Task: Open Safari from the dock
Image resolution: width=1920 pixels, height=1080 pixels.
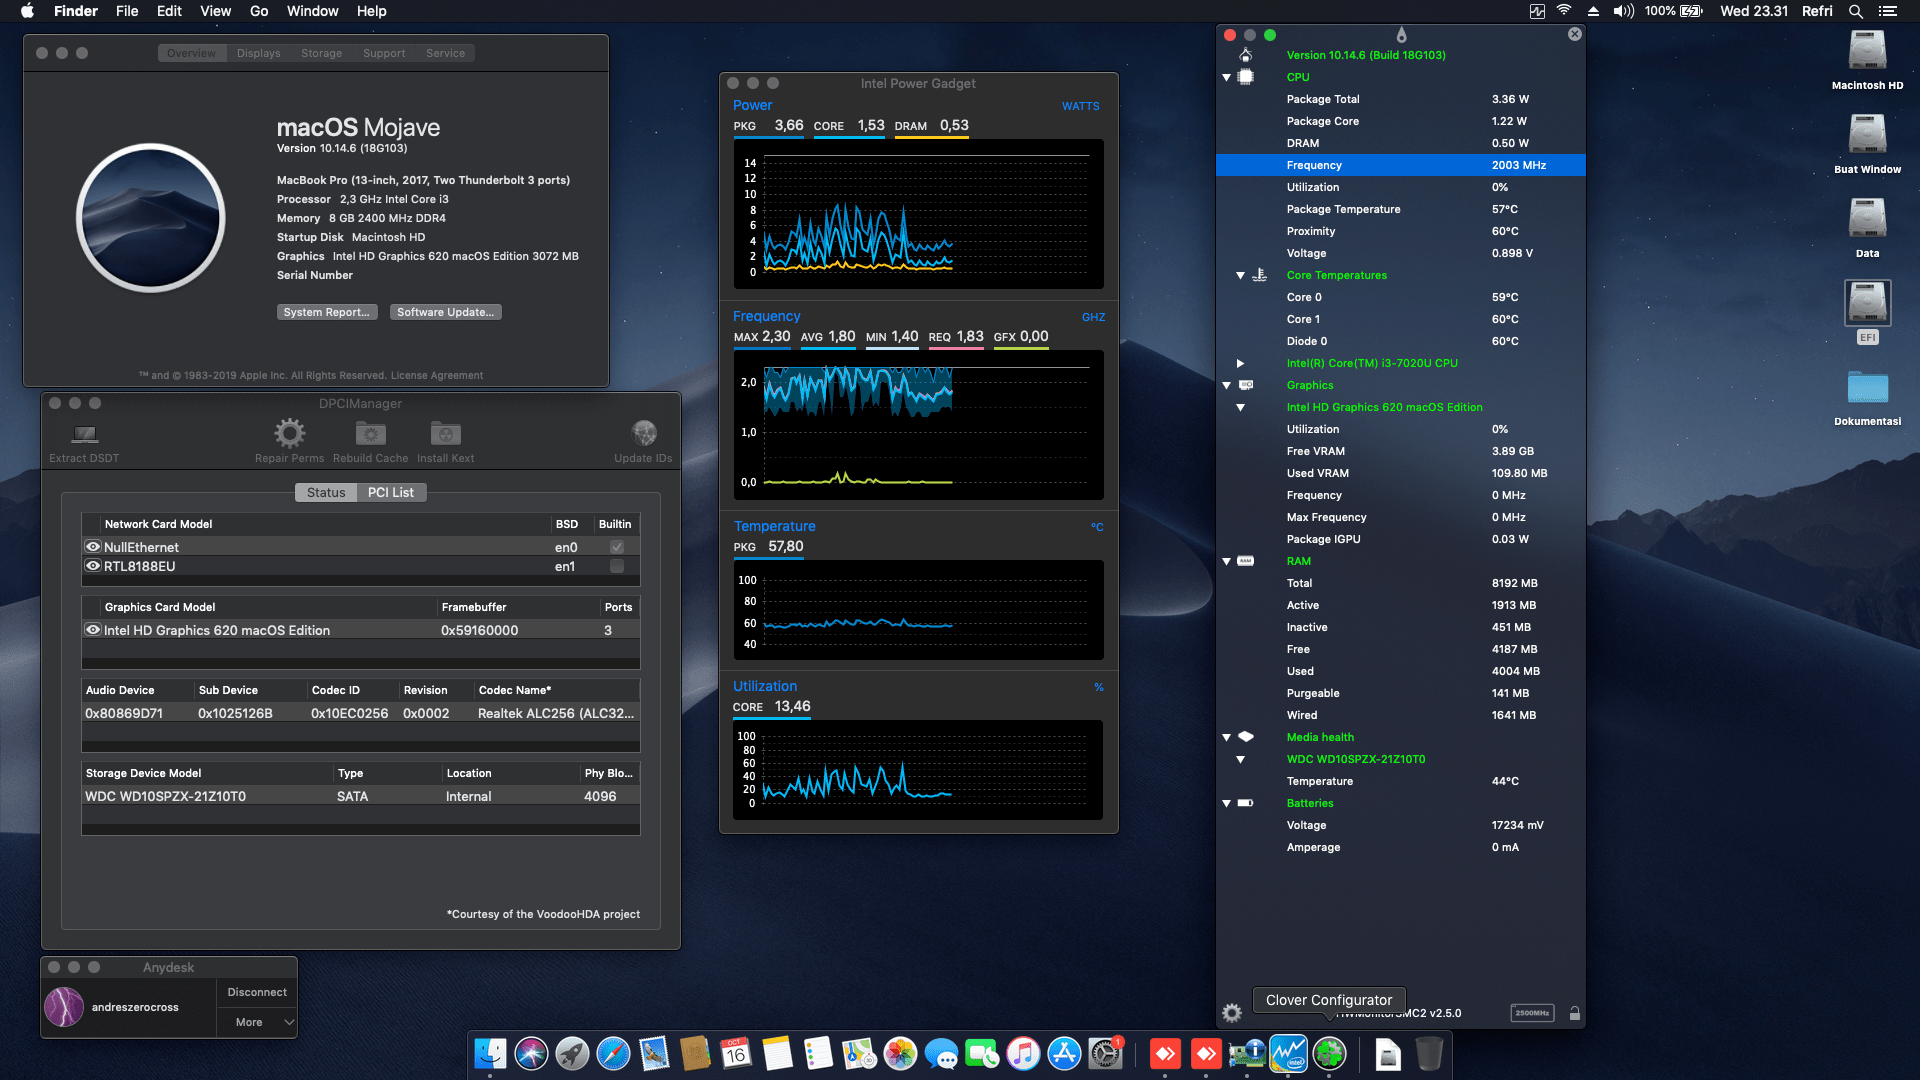Action: click(x=613, y=1054)
